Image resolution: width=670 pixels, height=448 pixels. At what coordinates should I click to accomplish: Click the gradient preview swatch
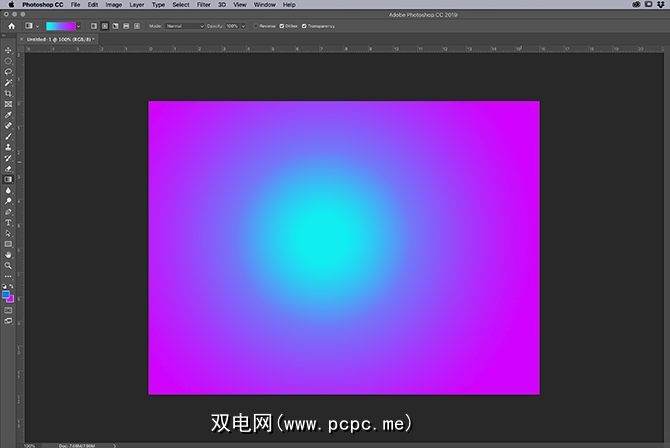[x=60, y=25]
